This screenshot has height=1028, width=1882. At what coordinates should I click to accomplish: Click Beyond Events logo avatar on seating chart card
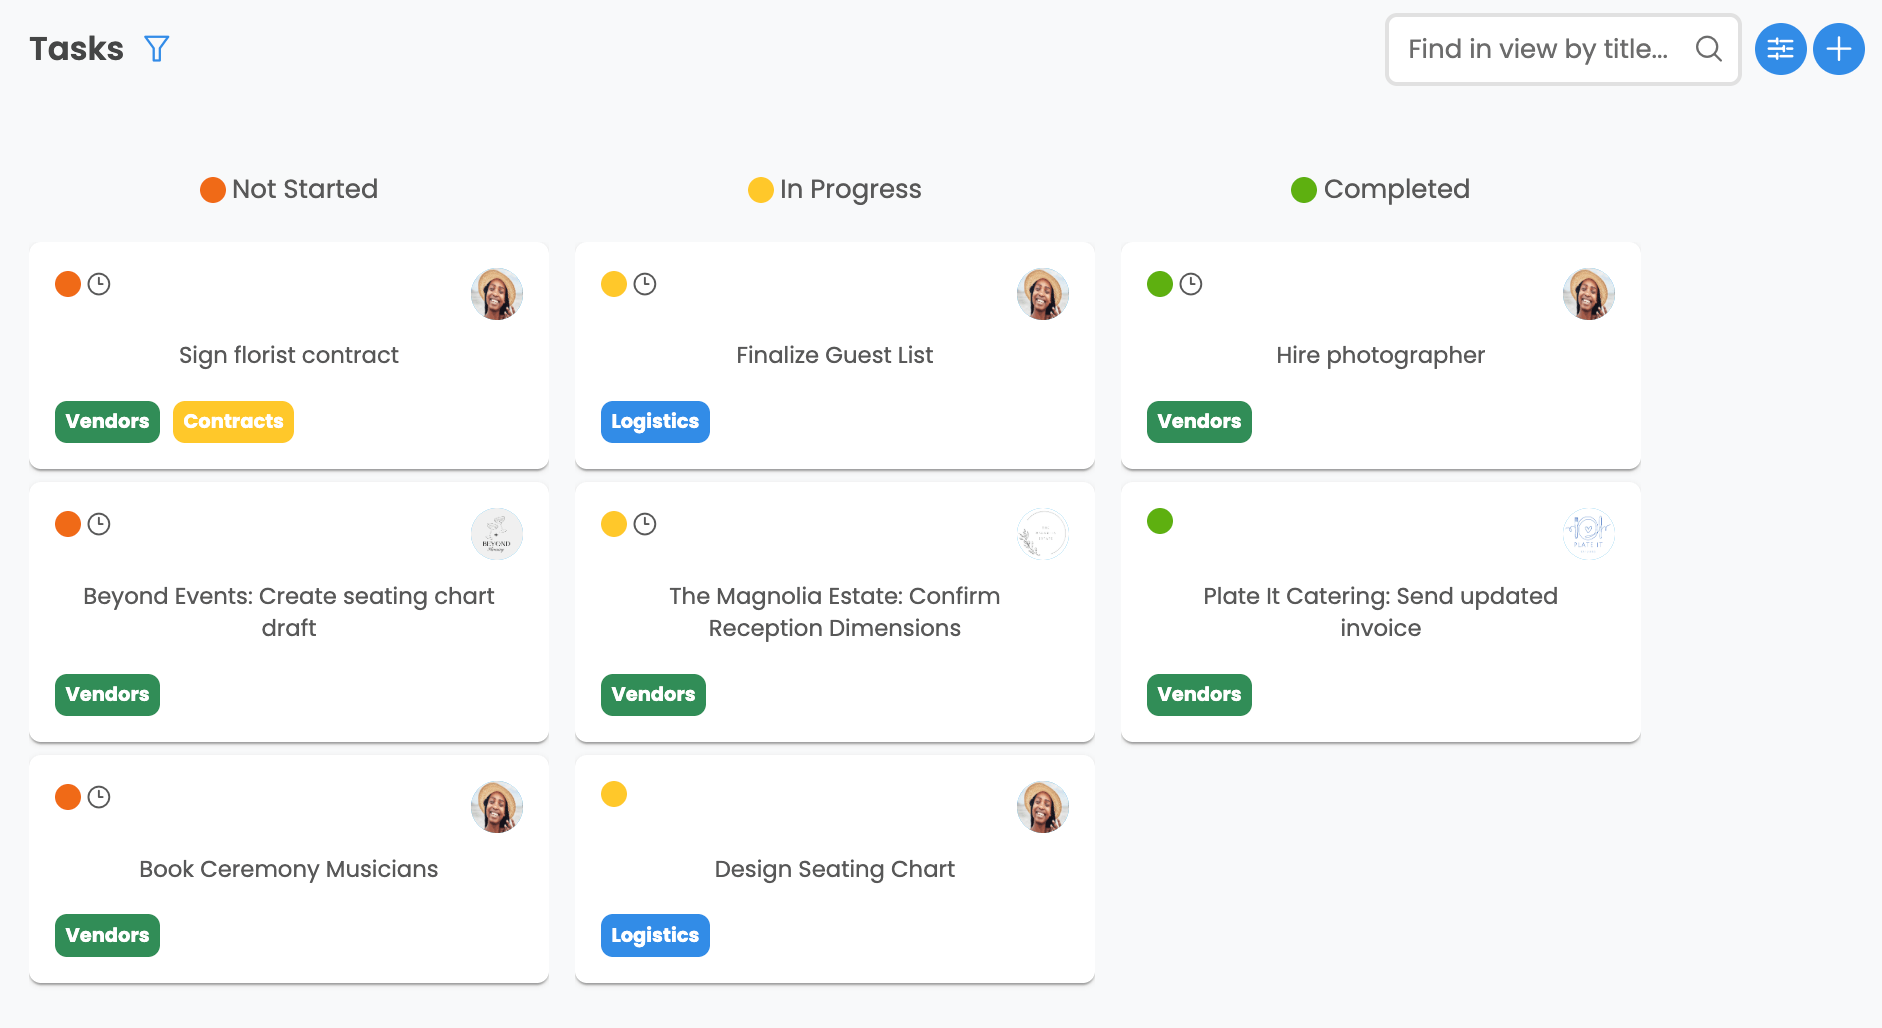(497, 534)
